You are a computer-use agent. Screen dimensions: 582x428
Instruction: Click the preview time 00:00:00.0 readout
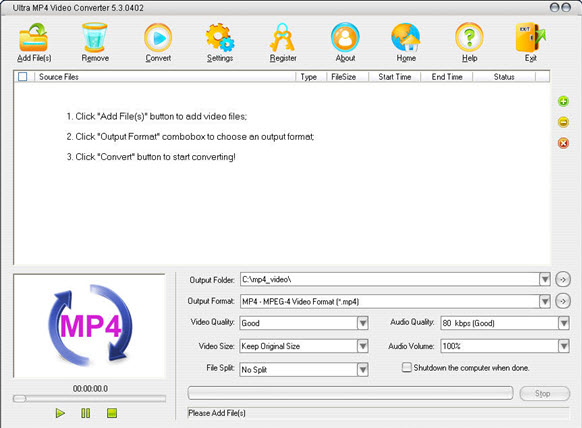(90, 389)
